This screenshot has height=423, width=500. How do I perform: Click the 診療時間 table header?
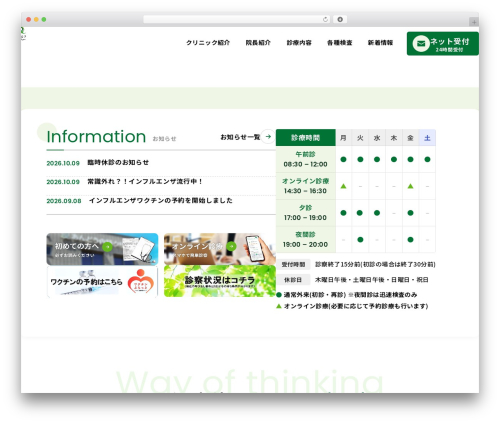coord(306,138)
